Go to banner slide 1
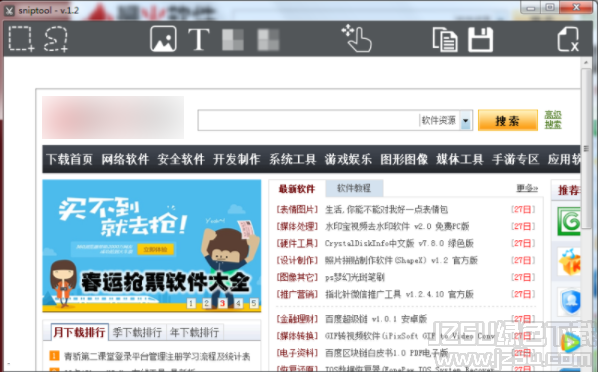This screenshot has width=598, height=372. click(x=191, y=303)
